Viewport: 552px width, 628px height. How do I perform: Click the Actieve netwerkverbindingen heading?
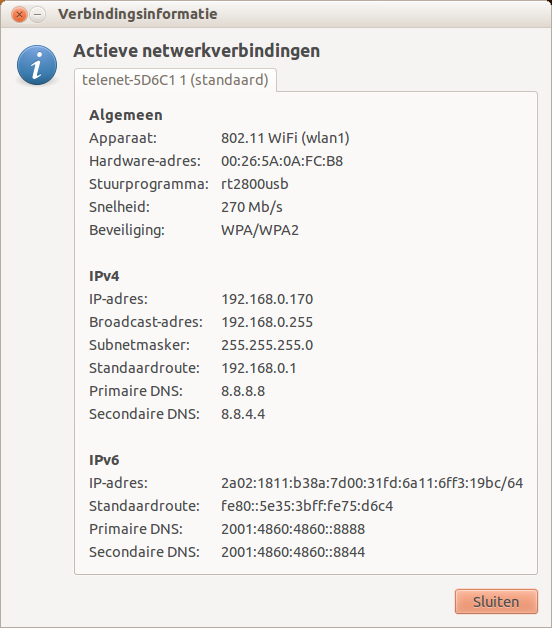pyautogui.click(x=197, y=51)
